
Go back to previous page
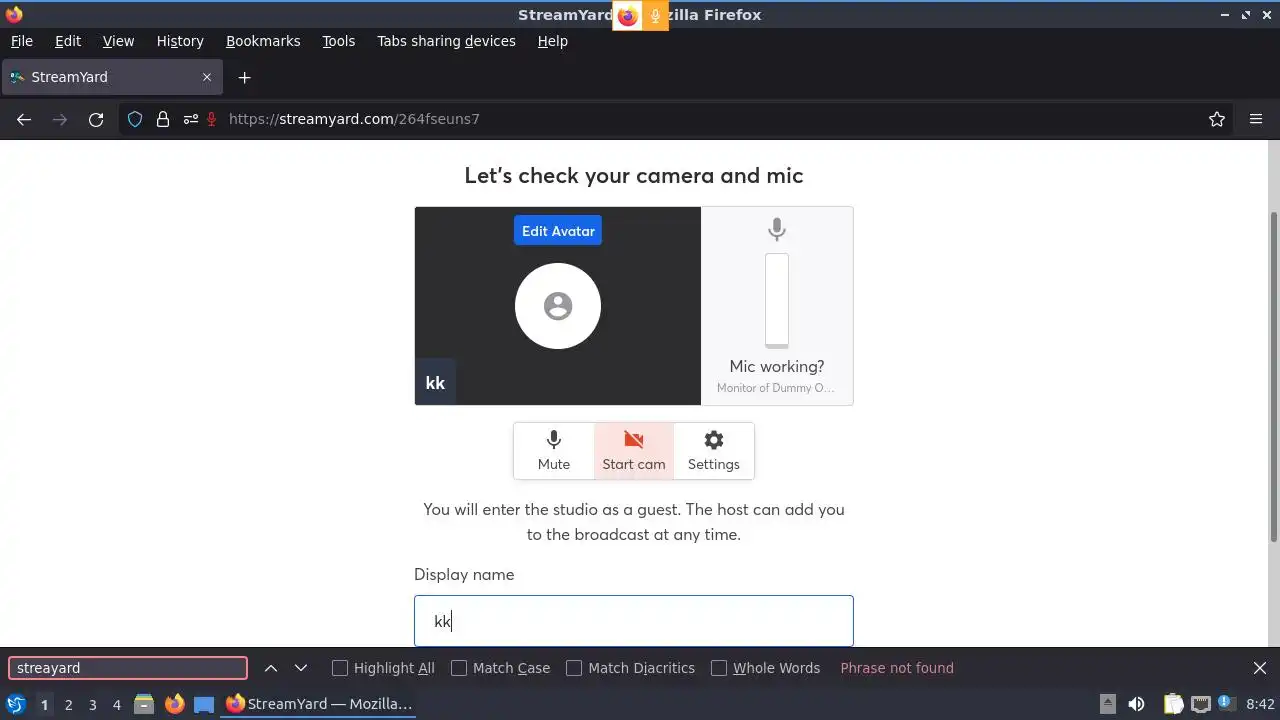(x=24, y=119)
